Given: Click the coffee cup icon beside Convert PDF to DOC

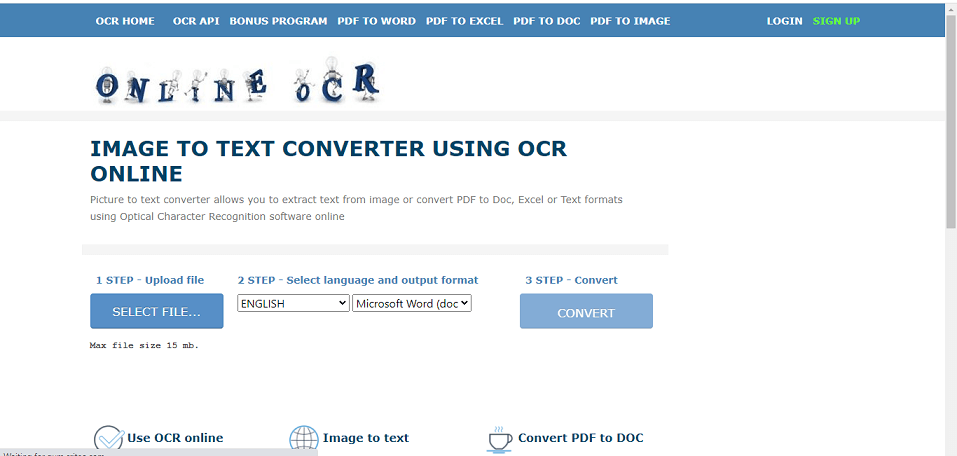Looking at the screenshot, I should (500, 440).
